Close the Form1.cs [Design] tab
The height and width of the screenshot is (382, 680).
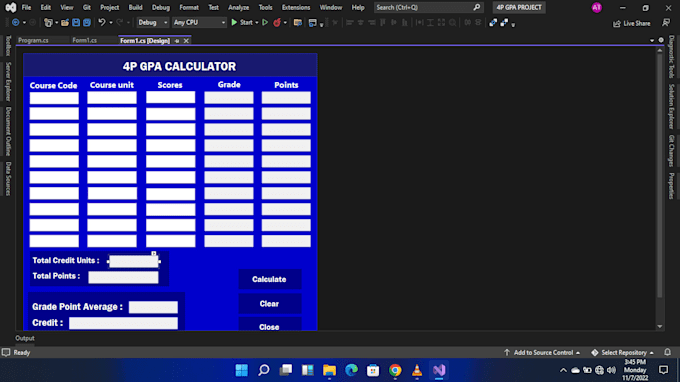(186, 41)
